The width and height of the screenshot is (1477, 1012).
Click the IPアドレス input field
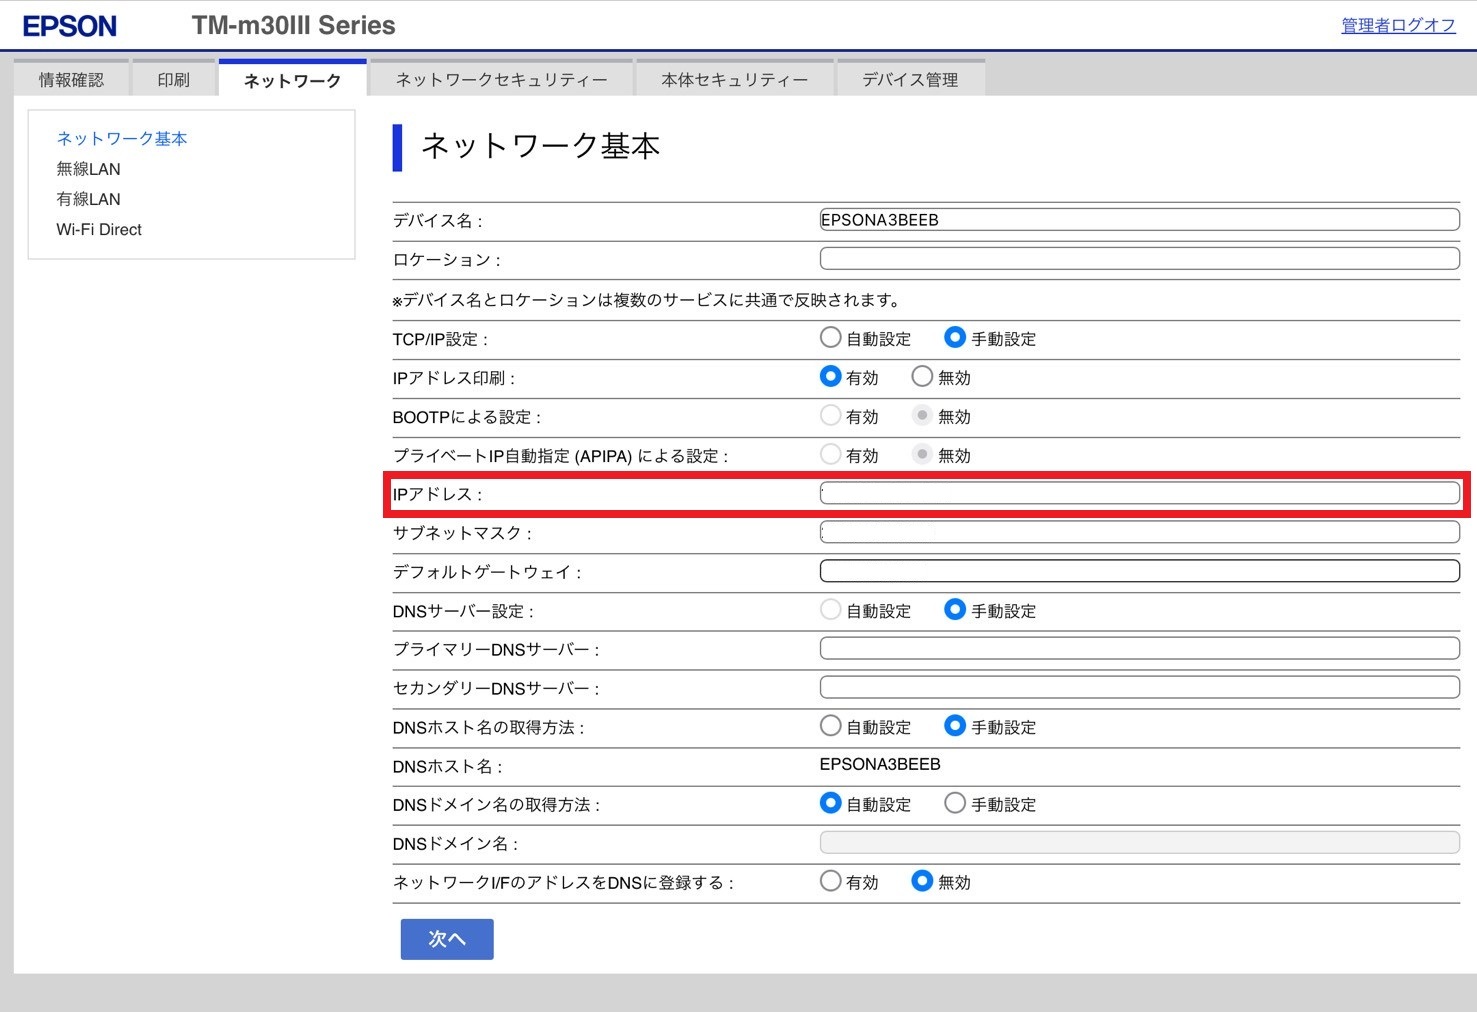pos(1139,493)
